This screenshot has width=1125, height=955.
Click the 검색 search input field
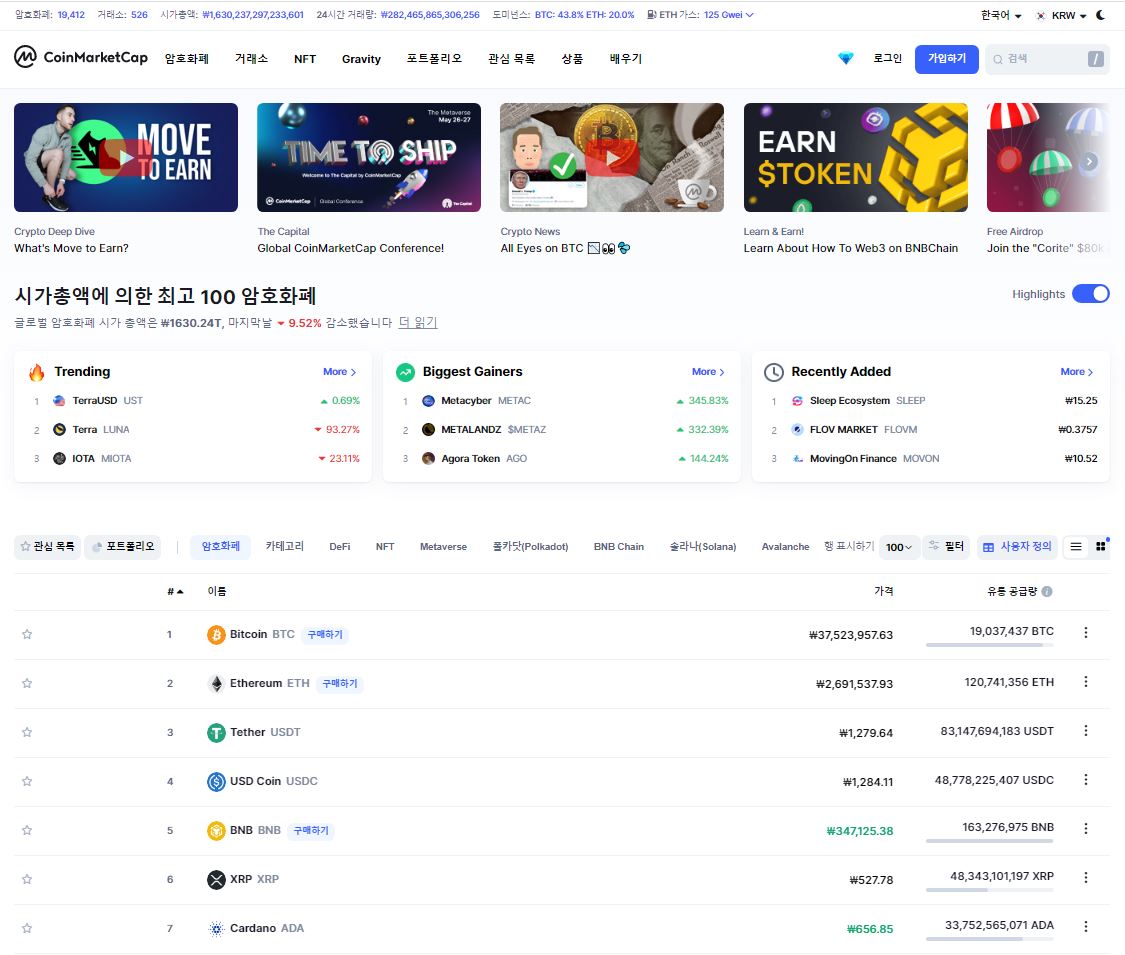pos(1047,59)
